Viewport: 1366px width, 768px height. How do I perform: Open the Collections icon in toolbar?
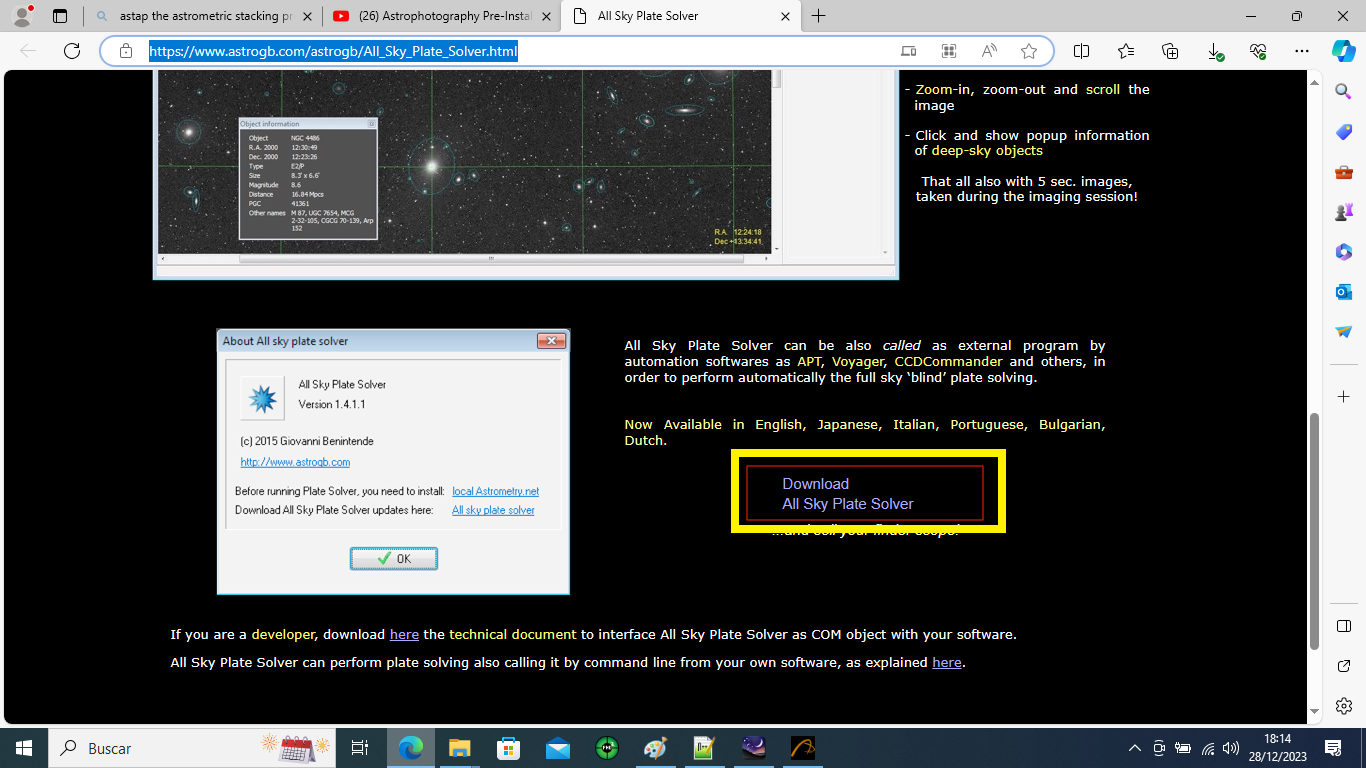1170,51
